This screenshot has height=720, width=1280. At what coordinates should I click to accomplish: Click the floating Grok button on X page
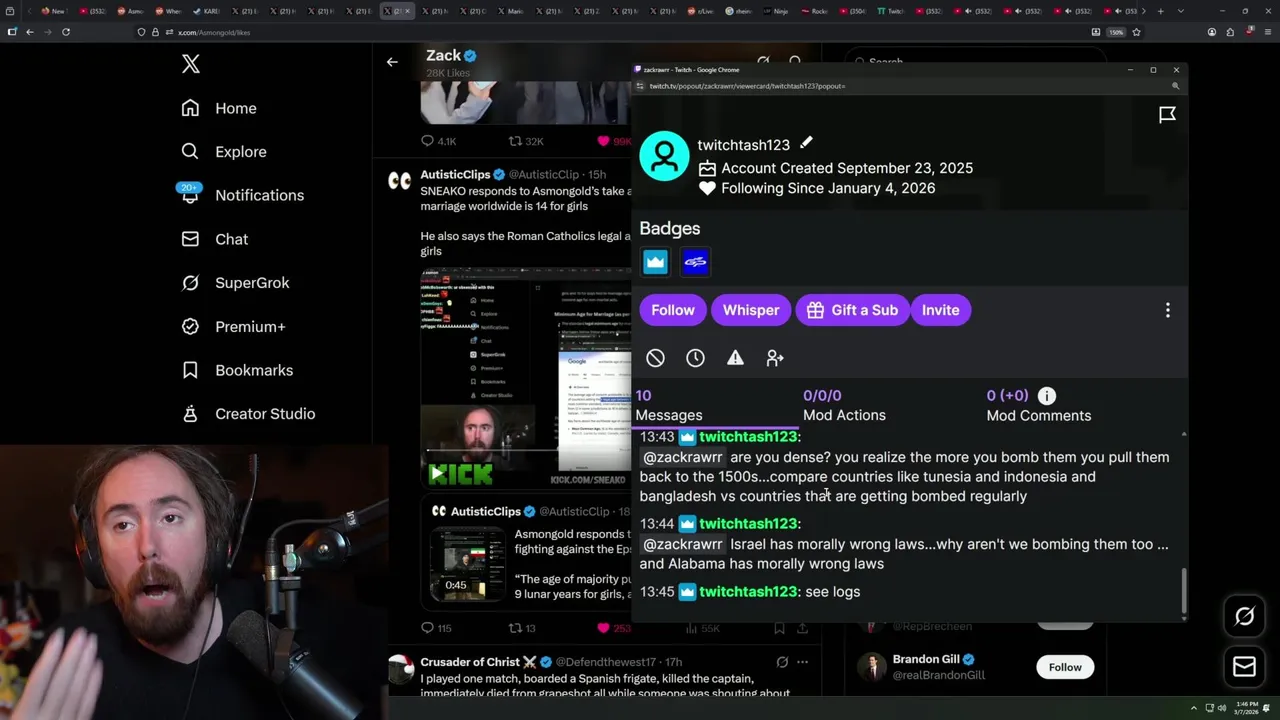(1245, 617)
